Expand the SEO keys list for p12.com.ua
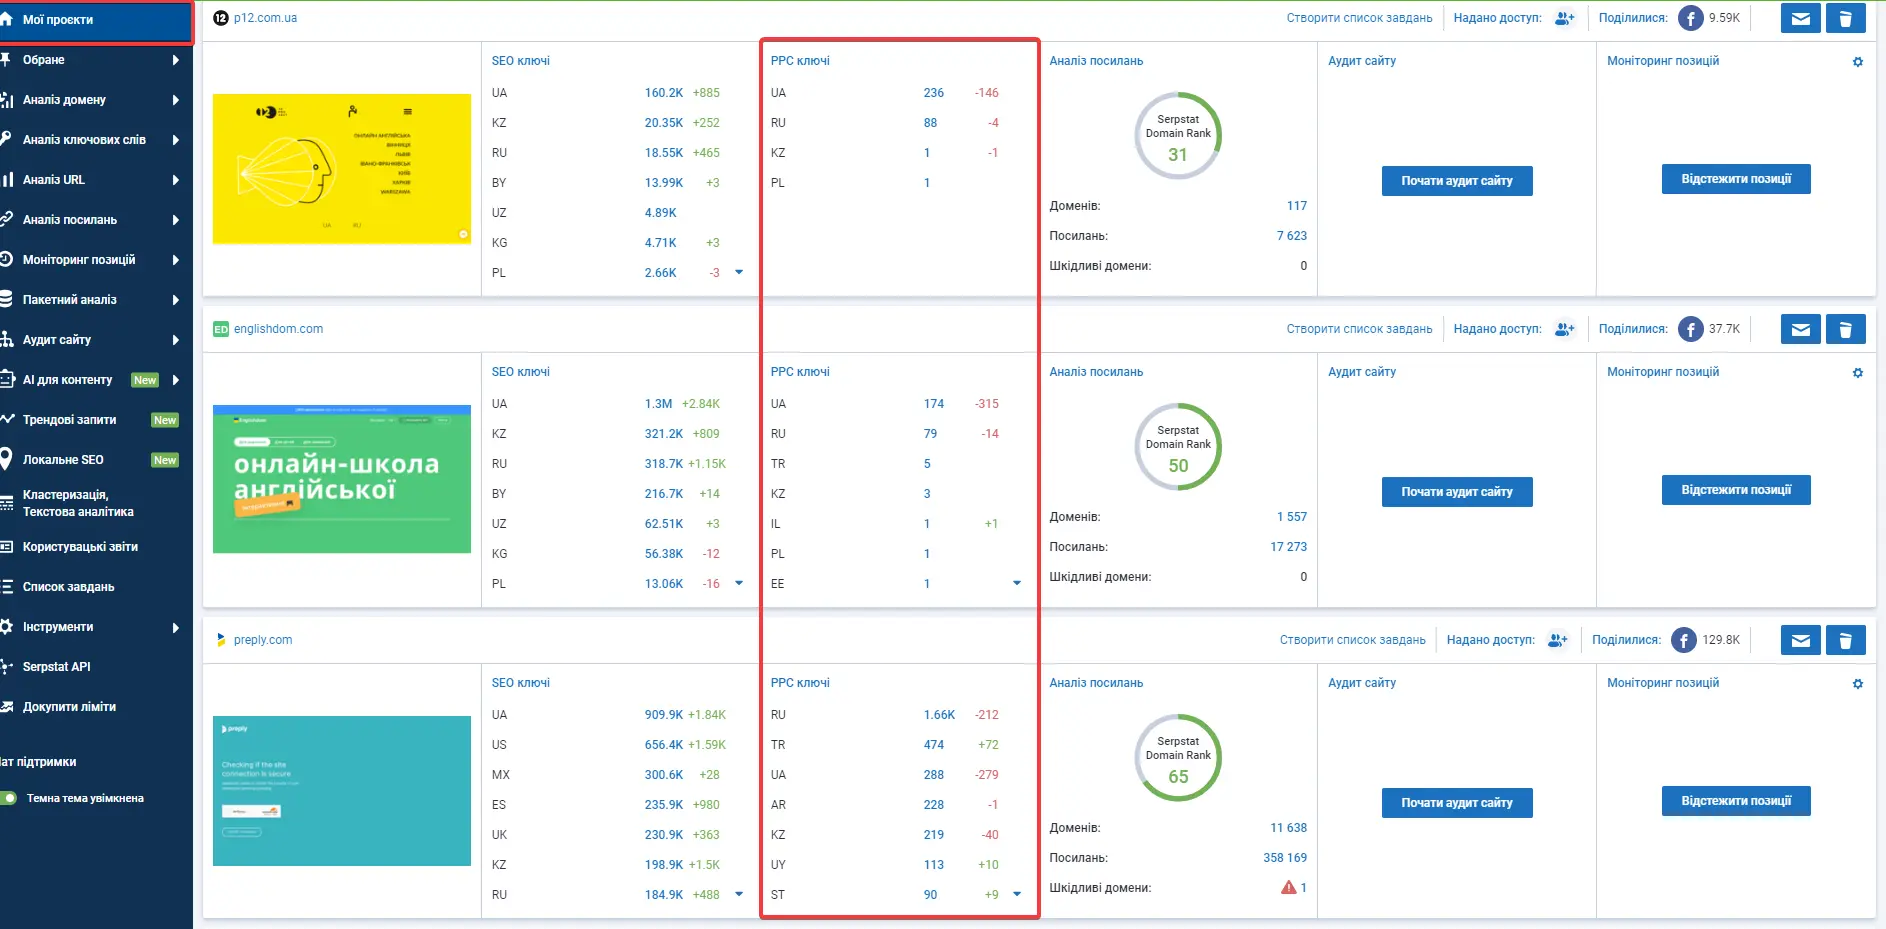1886x929 pixels. 739,272
